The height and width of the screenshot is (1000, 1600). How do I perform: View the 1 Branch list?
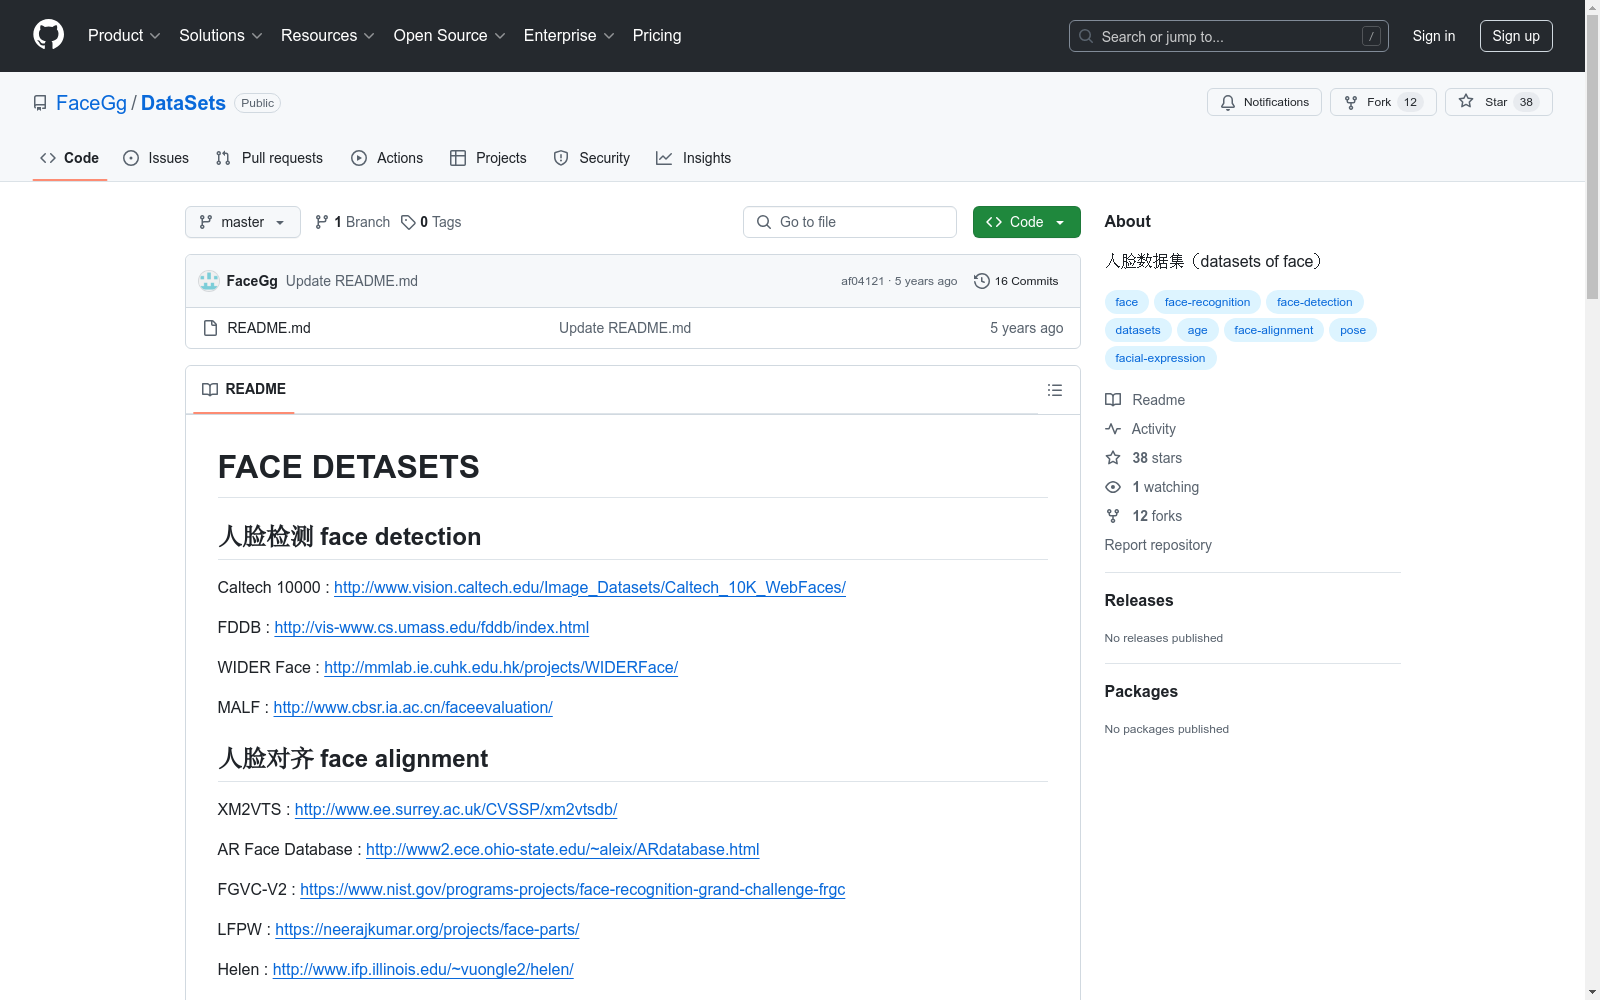click(352, 222)
